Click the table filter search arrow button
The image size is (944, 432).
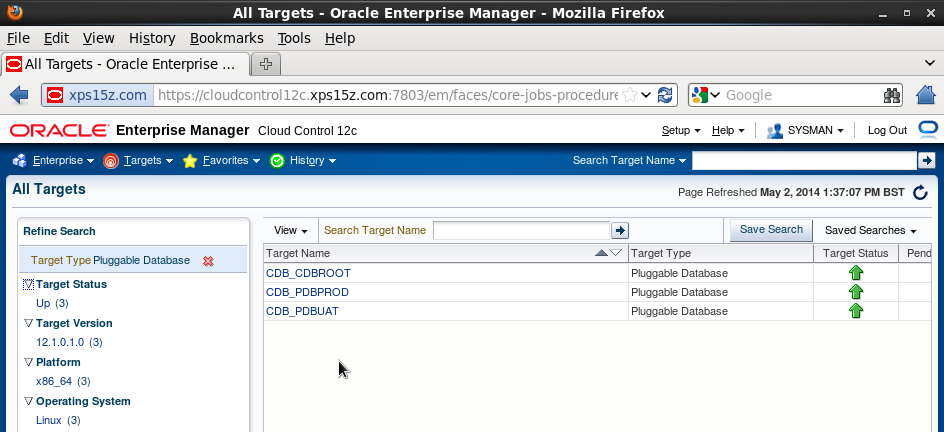pyautogui.click(x=620, y=230)
